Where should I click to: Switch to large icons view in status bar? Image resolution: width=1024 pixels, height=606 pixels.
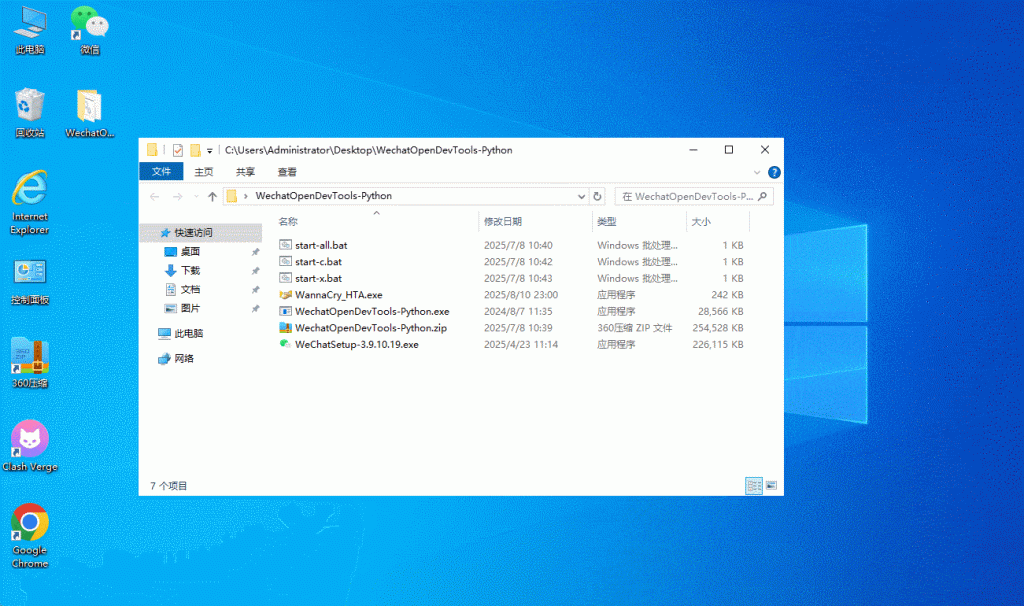click(771, 485)
